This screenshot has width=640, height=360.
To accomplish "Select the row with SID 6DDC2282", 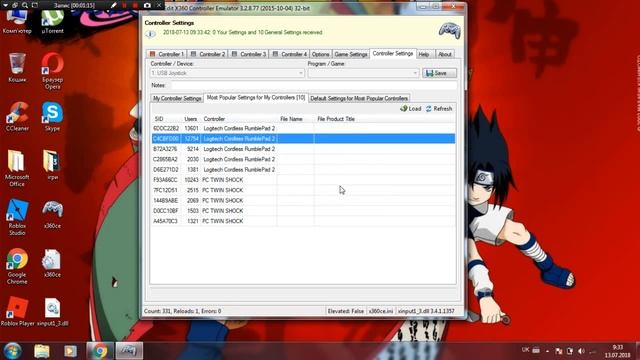I will pyautogui.click(x=303, y=128).
